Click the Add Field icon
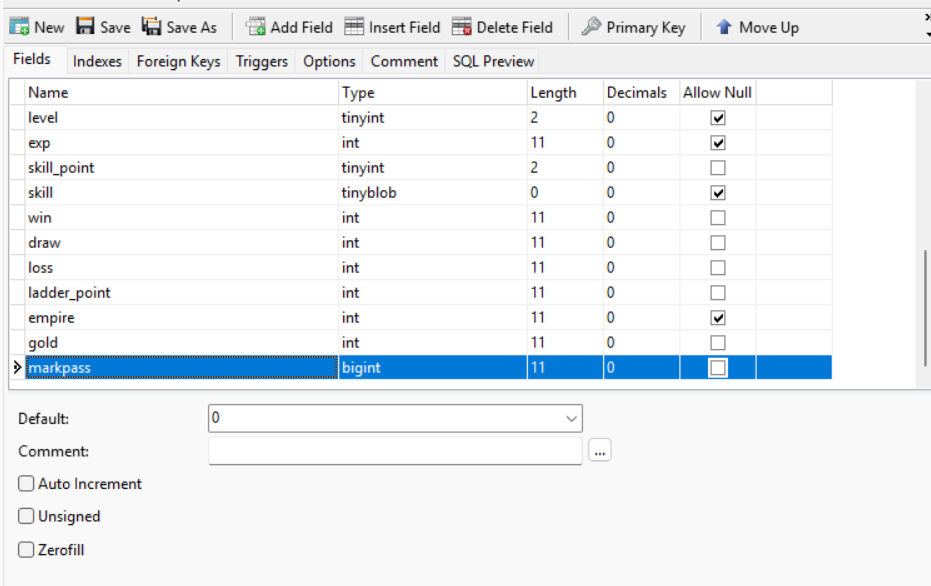 tap(256, 27)
